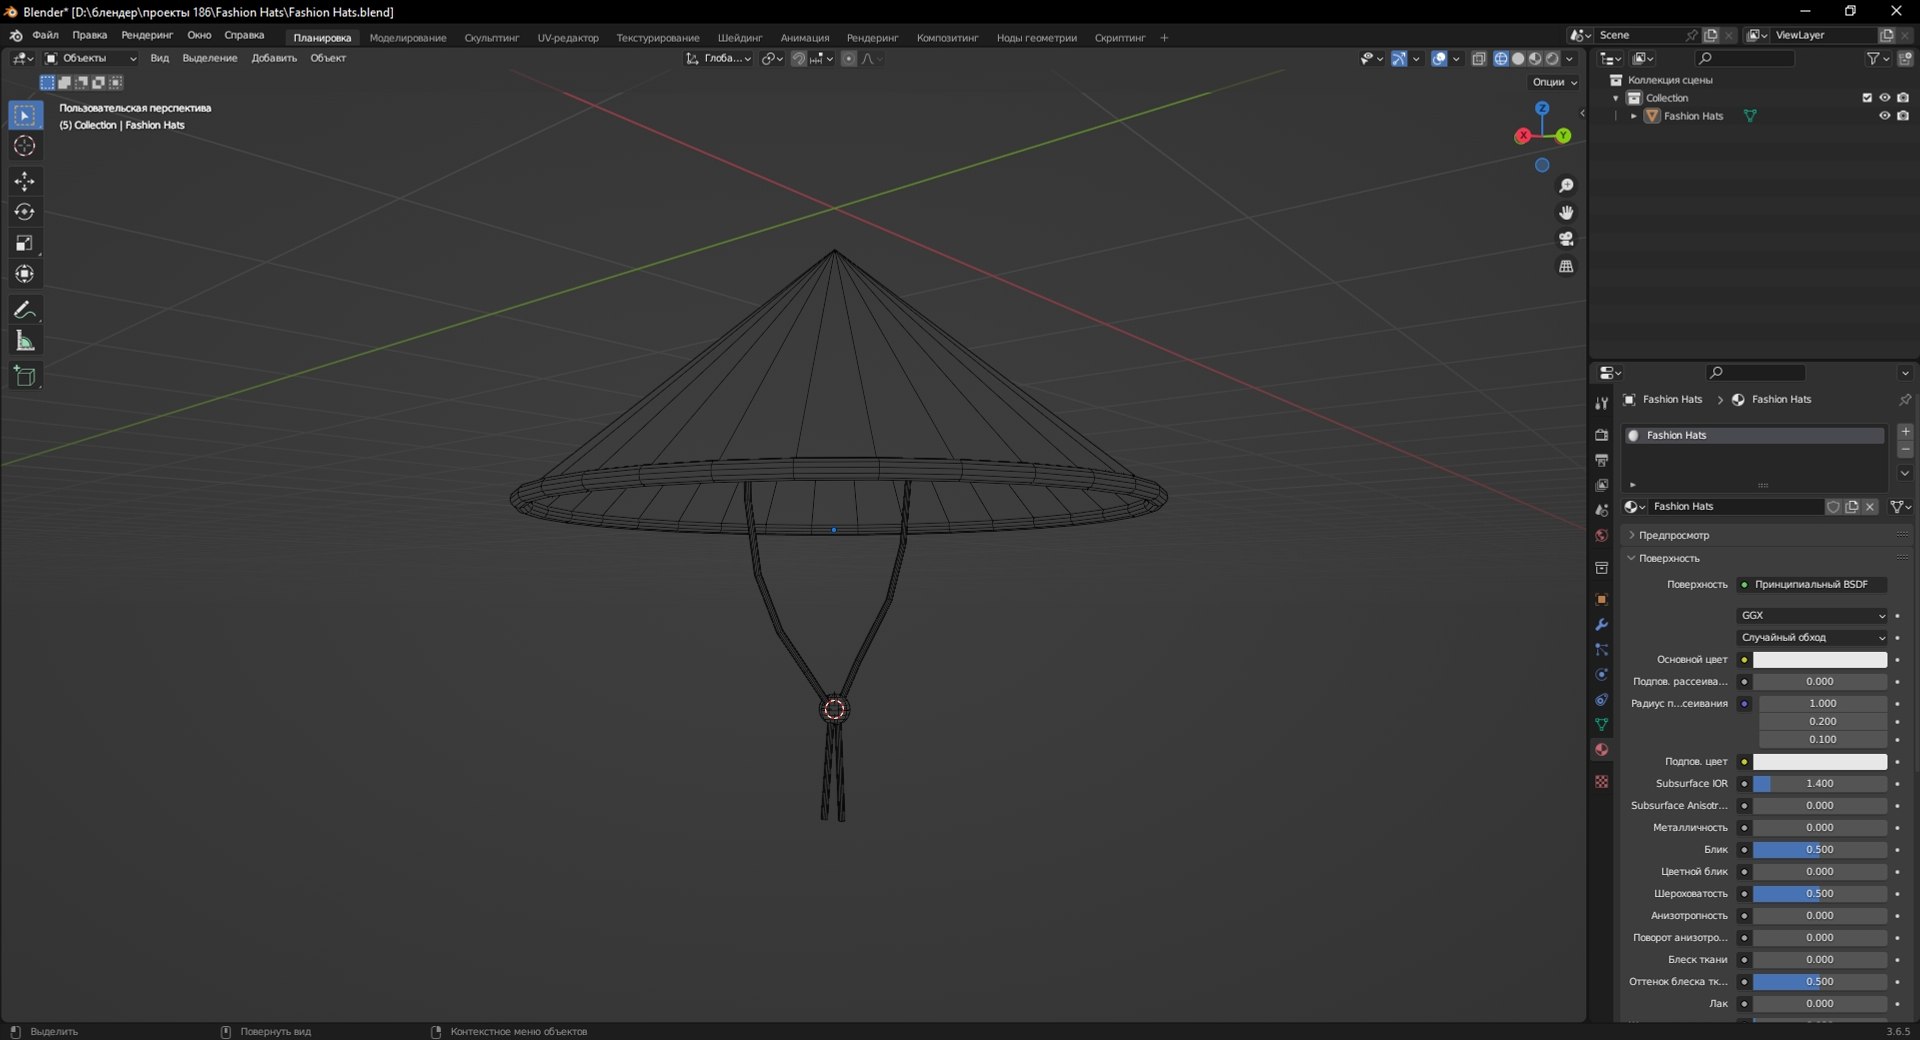1920x1040 pixels.
Task: Open the Texture properties checker tab
Action: pos(1601,781)
